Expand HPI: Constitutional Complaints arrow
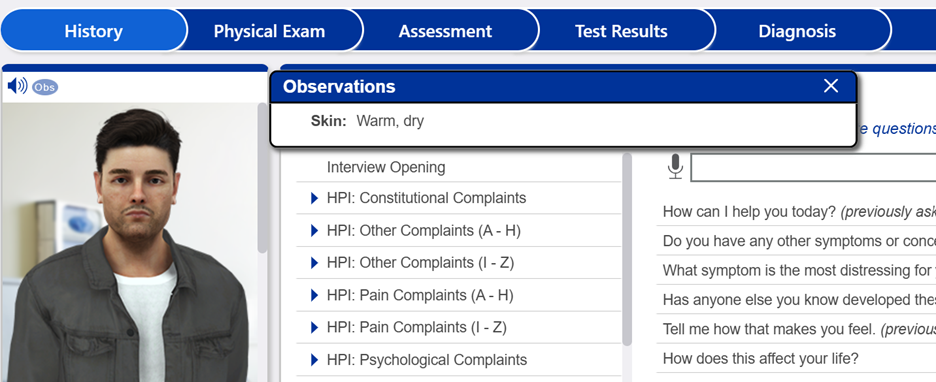Viewport: 936px width, 382px height. [x=315, y=198]
